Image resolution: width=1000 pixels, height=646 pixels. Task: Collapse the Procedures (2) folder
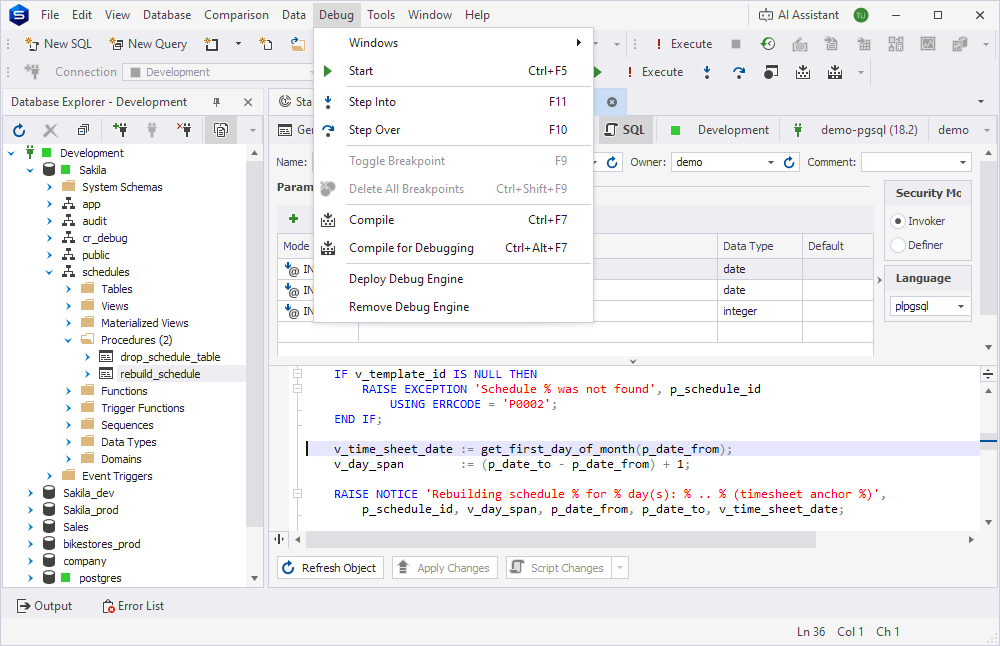click(68, 341)
